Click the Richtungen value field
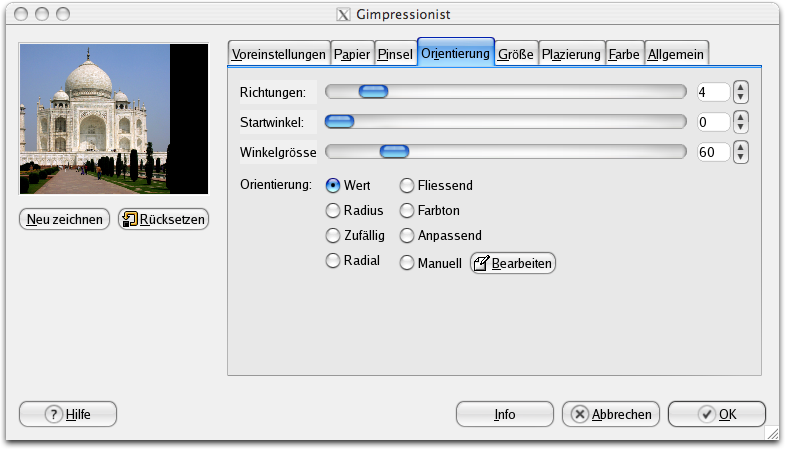Viewport: 785px width, 449px height. tap(713, 92)
